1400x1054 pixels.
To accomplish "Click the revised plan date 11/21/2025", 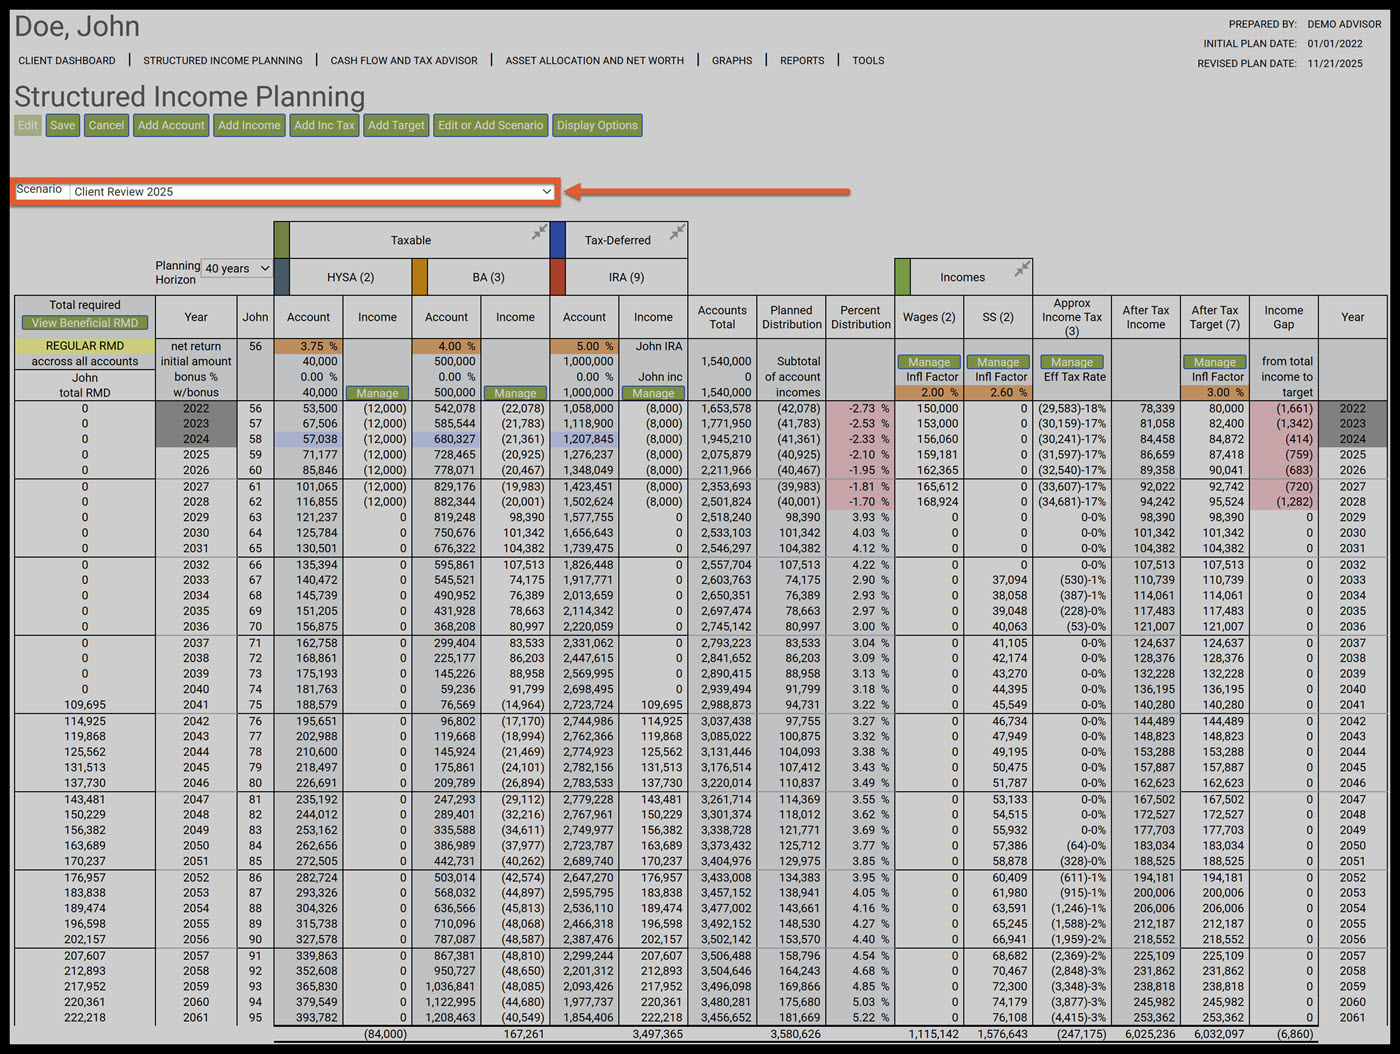I will click(x=1335, y=63).
